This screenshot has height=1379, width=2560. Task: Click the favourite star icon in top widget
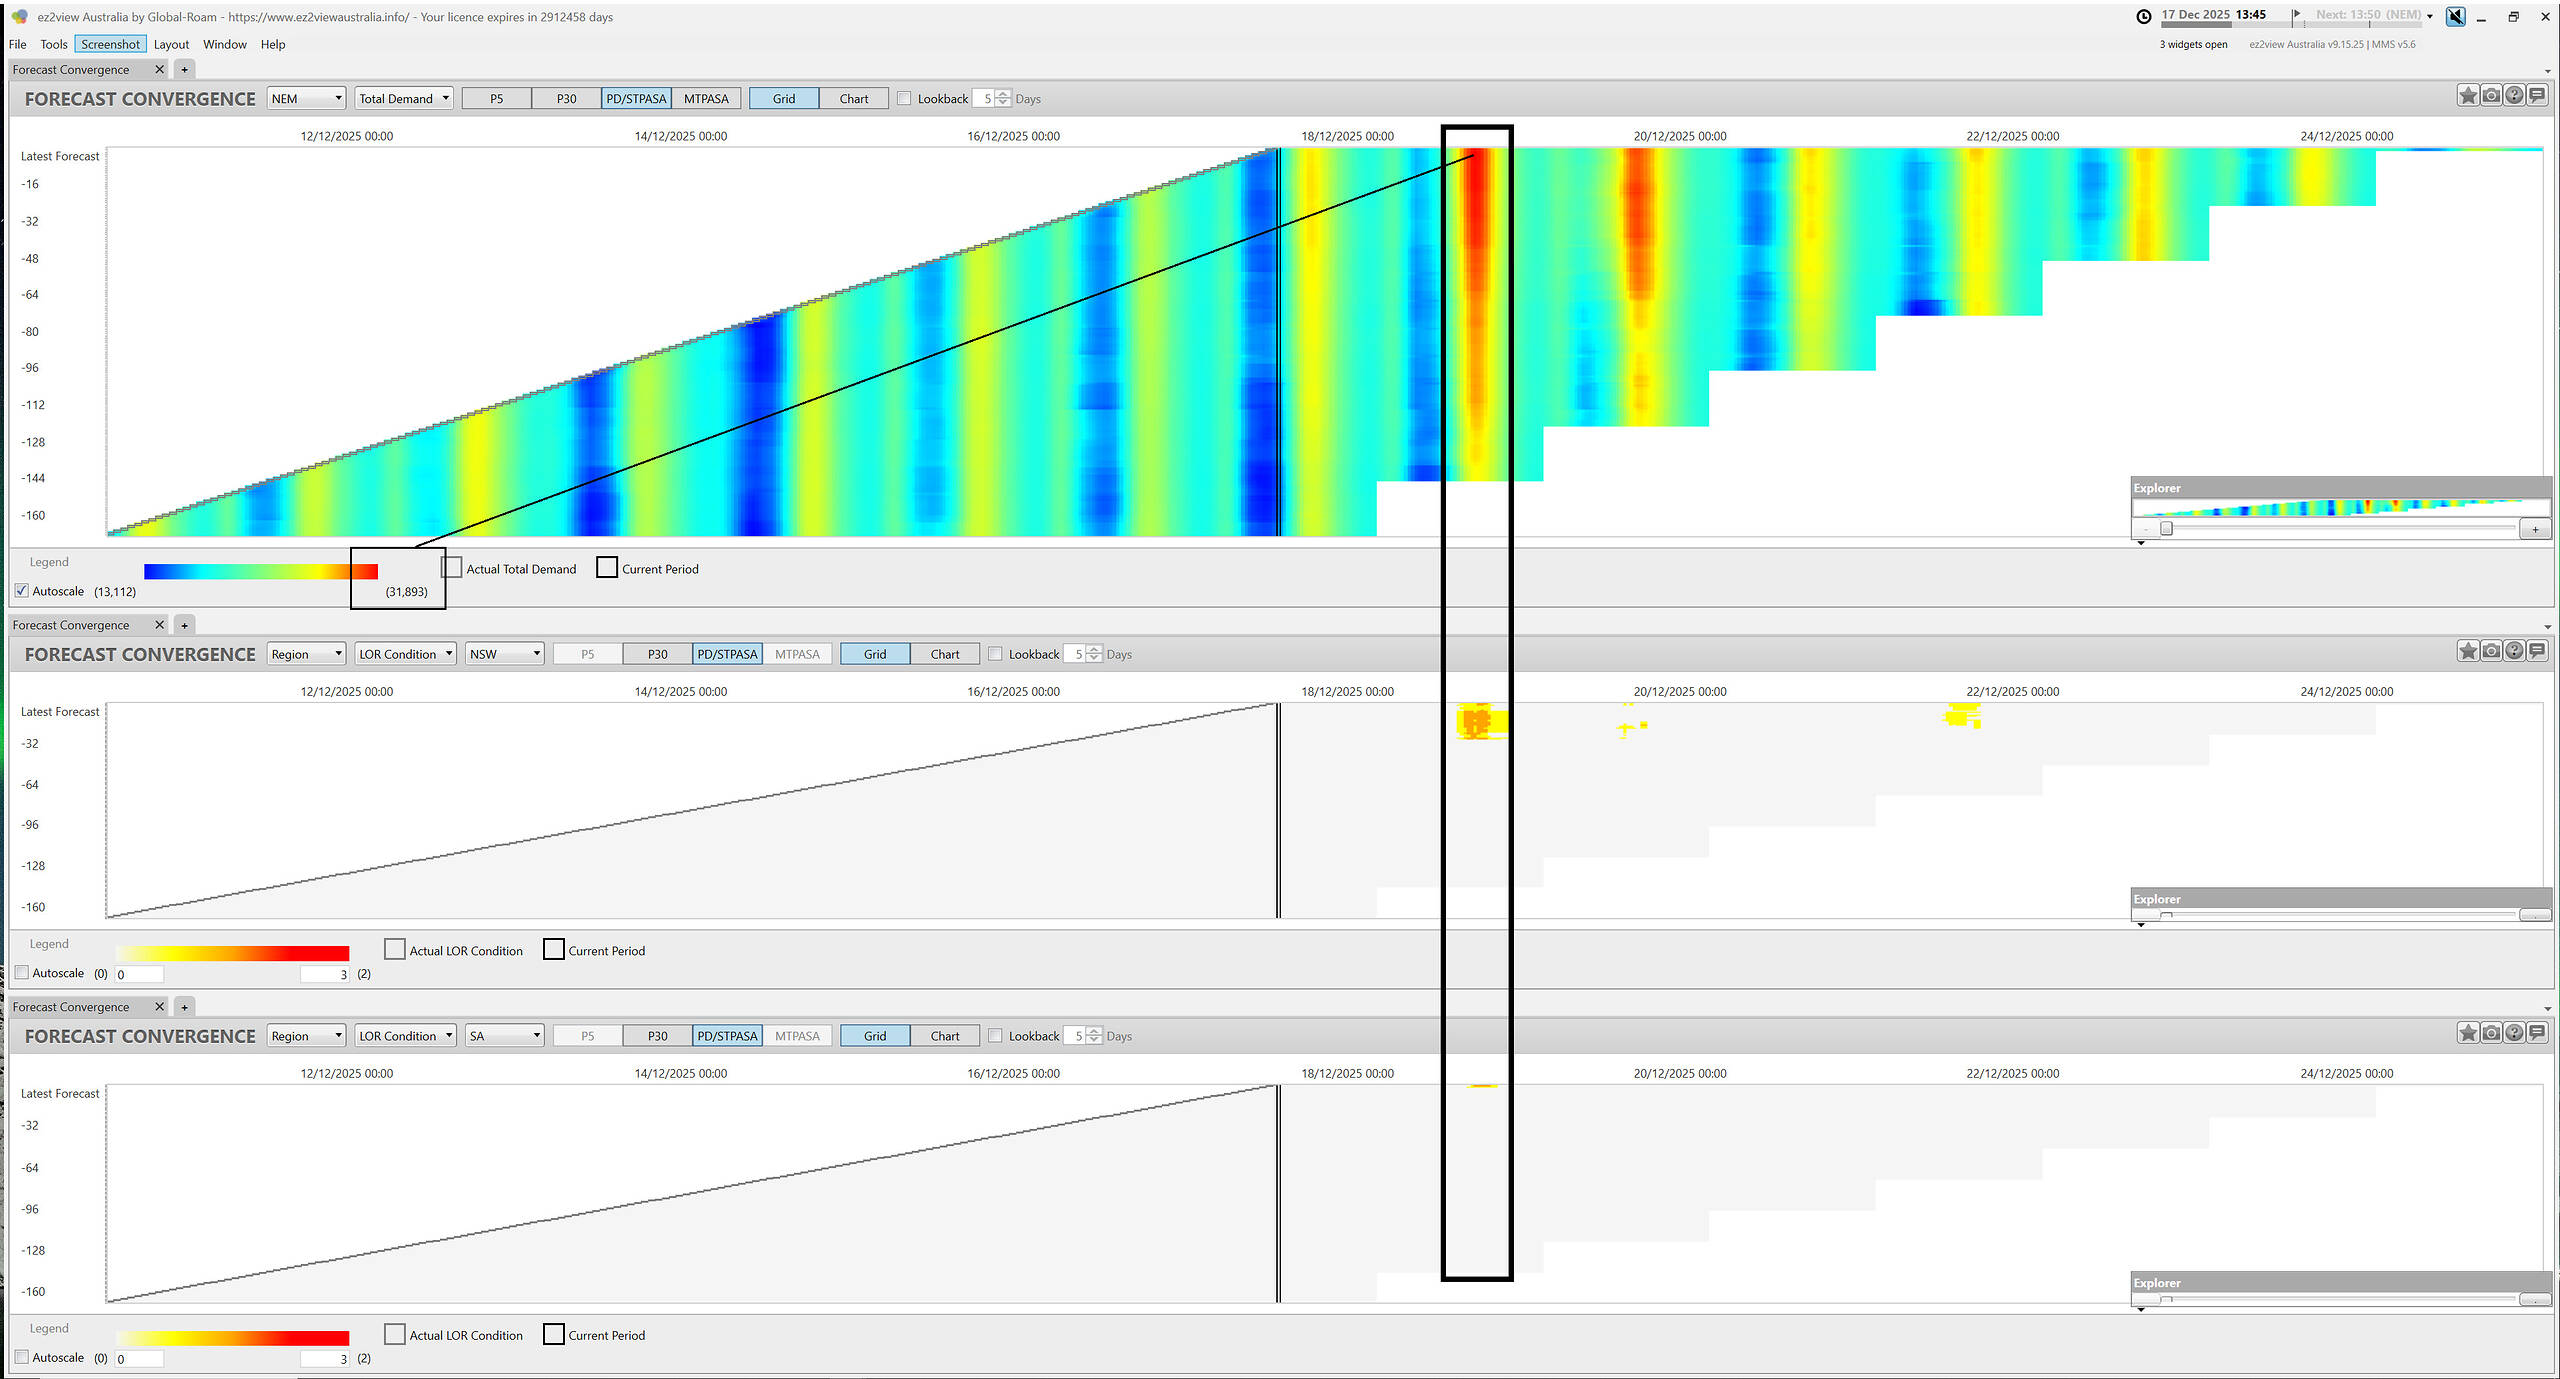tap(2467, 96)
